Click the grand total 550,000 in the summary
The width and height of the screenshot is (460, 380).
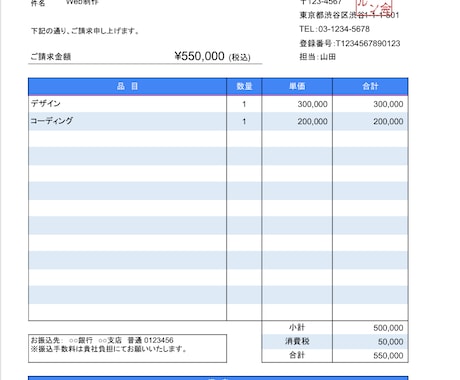click(x=388, y=356)
